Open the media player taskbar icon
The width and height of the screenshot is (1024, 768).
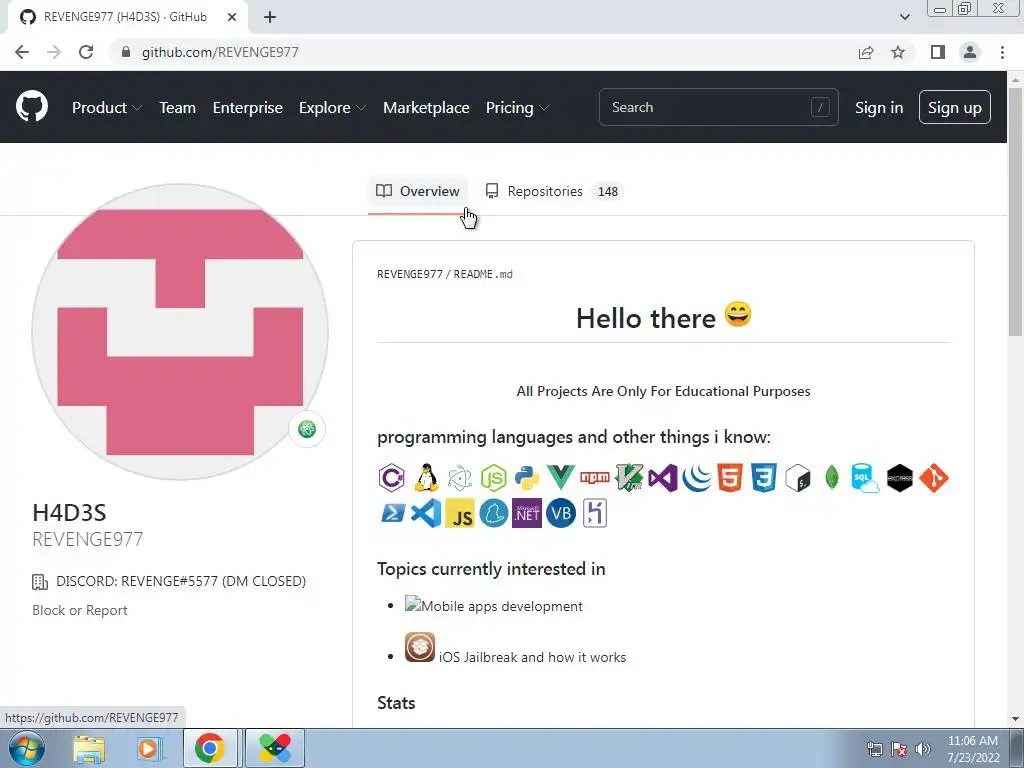pyautogui.click(x=148, y=748)
